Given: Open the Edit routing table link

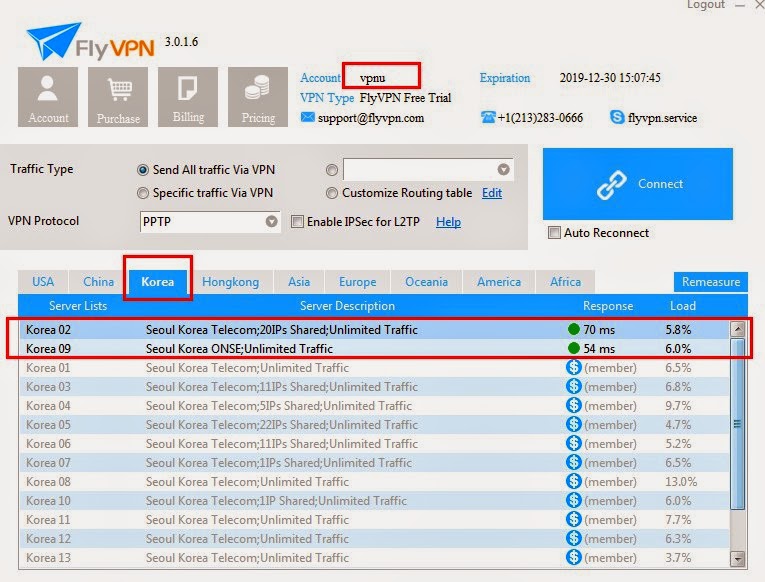Looking at the screenshot, I should click(x=492, y=193).
